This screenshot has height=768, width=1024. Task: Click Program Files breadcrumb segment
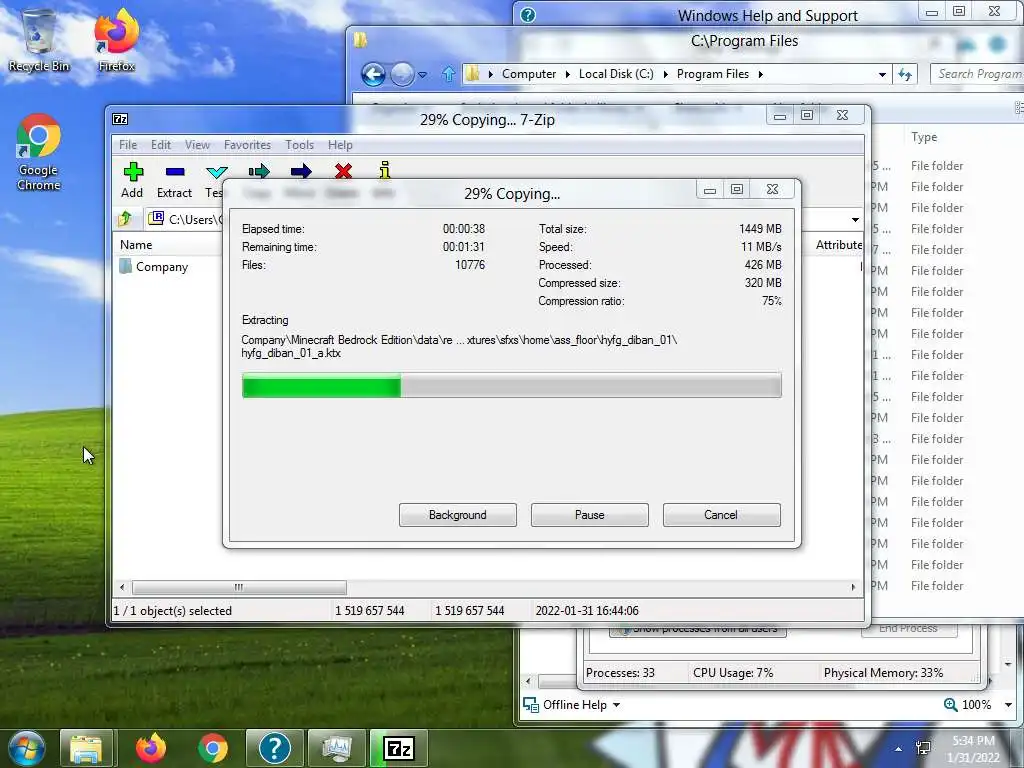pos(712,74)
